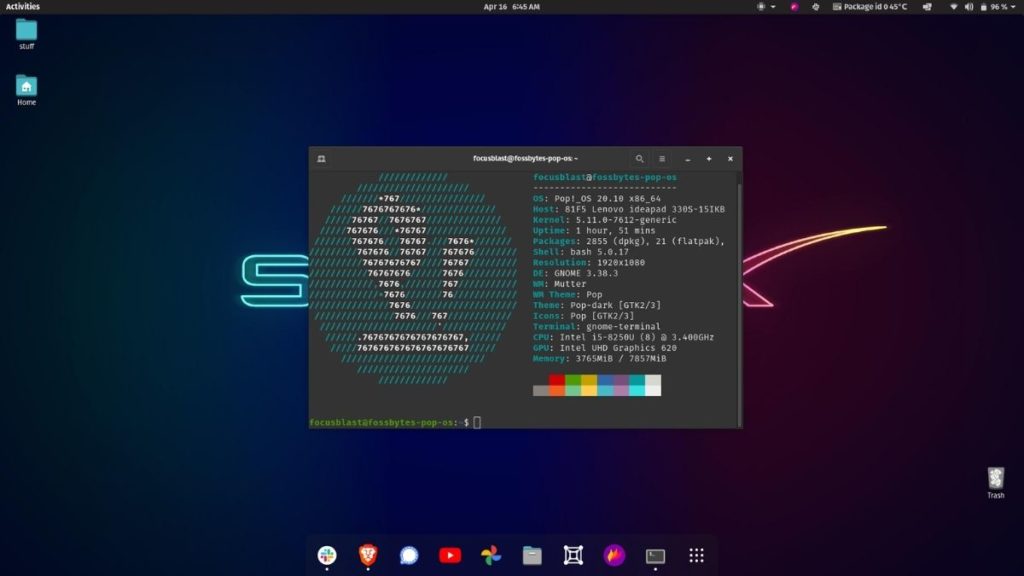Click the pink recording indicator in the panel
Image resolution: width=1024 pixels, height=576 pixels.
(x=795, y=7)
